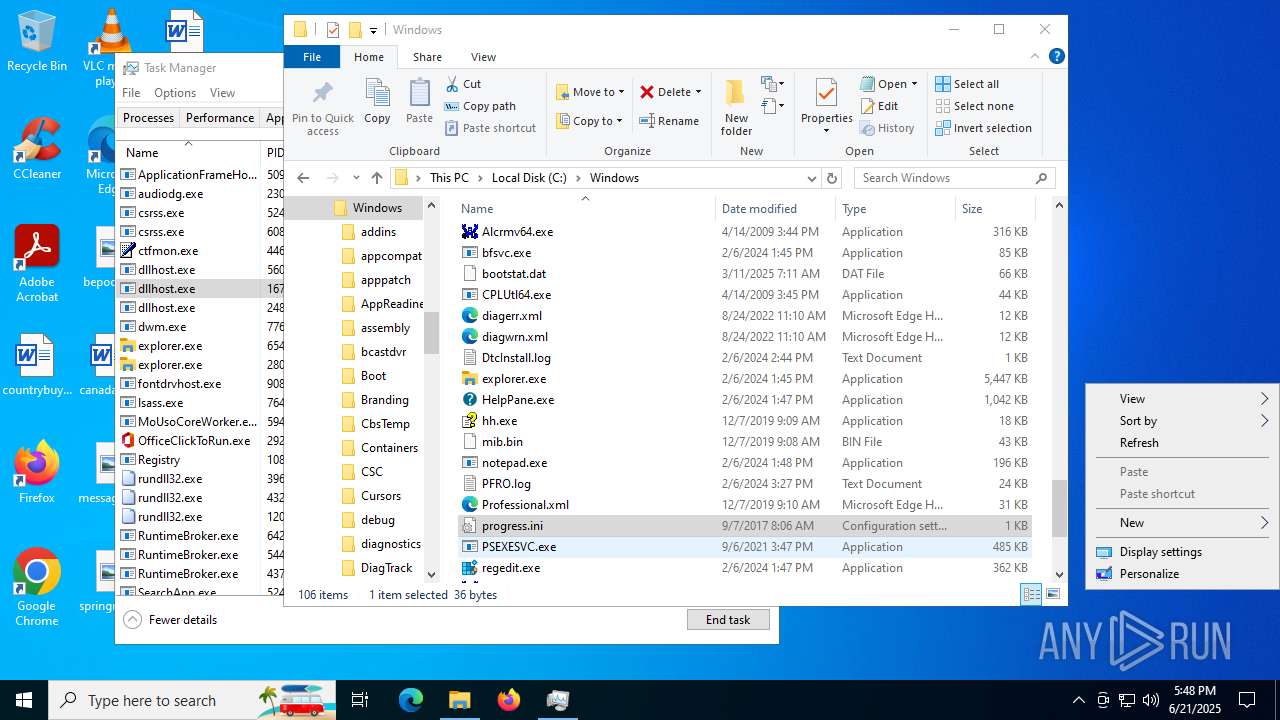This screenshot has height=720, width=1280.
Task: Switch to the View ribbon tab in Explorer
Action: (x=483, y=57)
